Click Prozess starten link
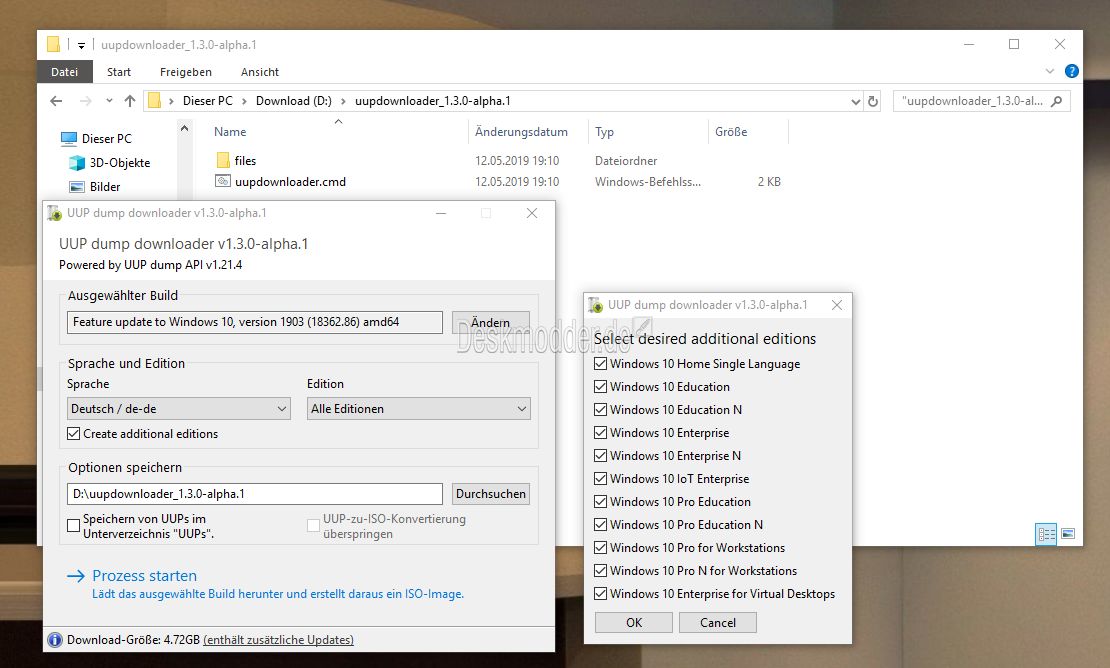Image resolution: width=1110 pixels, height=668 pixels. click(144, 576)
